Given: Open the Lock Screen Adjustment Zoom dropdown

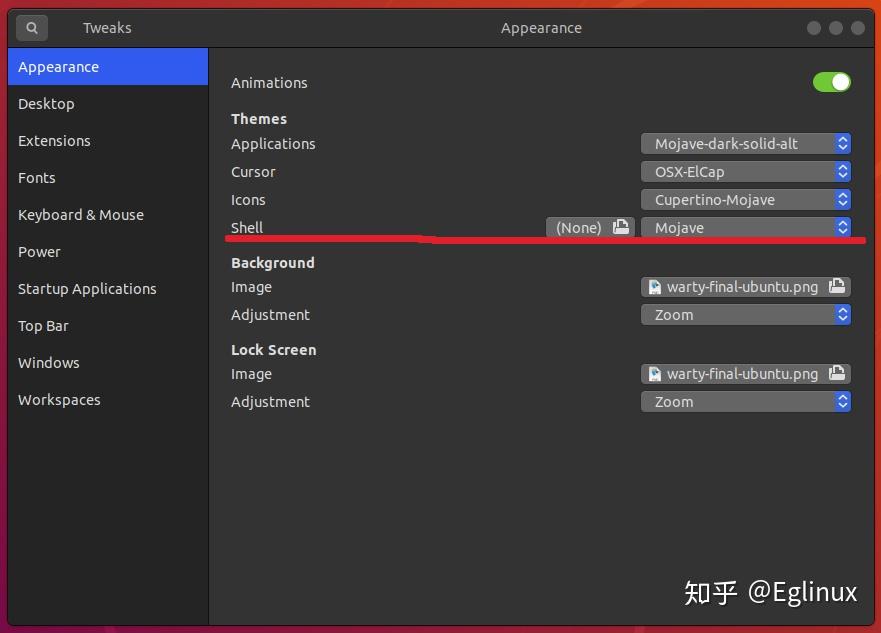Looking at the screenshot, I should coord(745,401).
